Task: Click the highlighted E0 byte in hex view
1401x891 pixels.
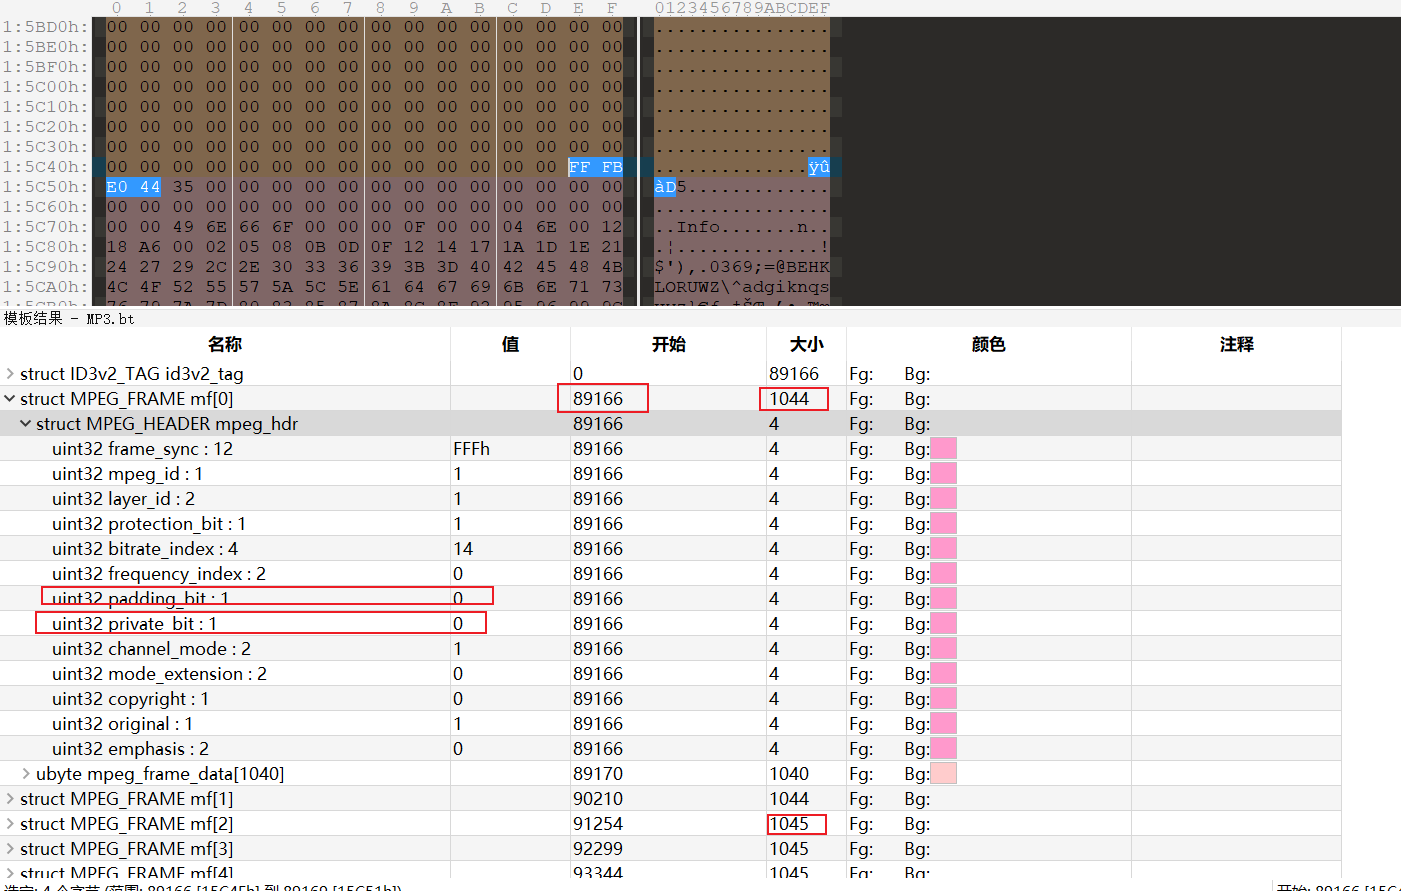Action: tap(117, 187)
